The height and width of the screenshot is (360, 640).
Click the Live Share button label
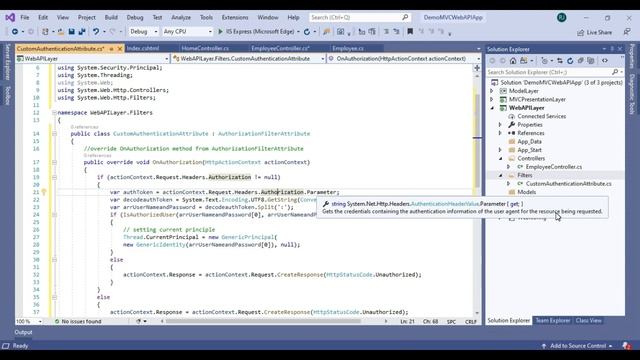pyautogui.click(x=599, y=32)
